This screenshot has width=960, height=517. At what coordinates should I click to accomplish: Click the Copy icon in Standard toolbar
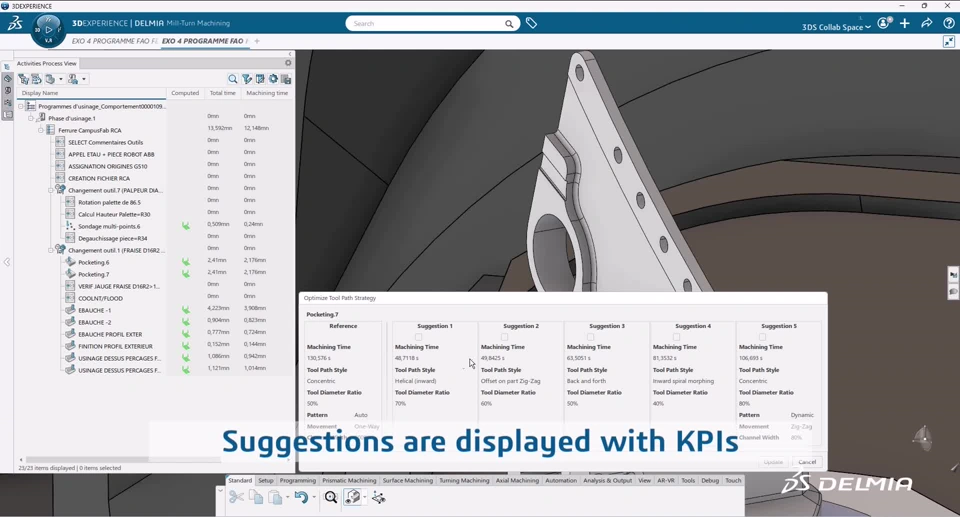coord(256,497)
